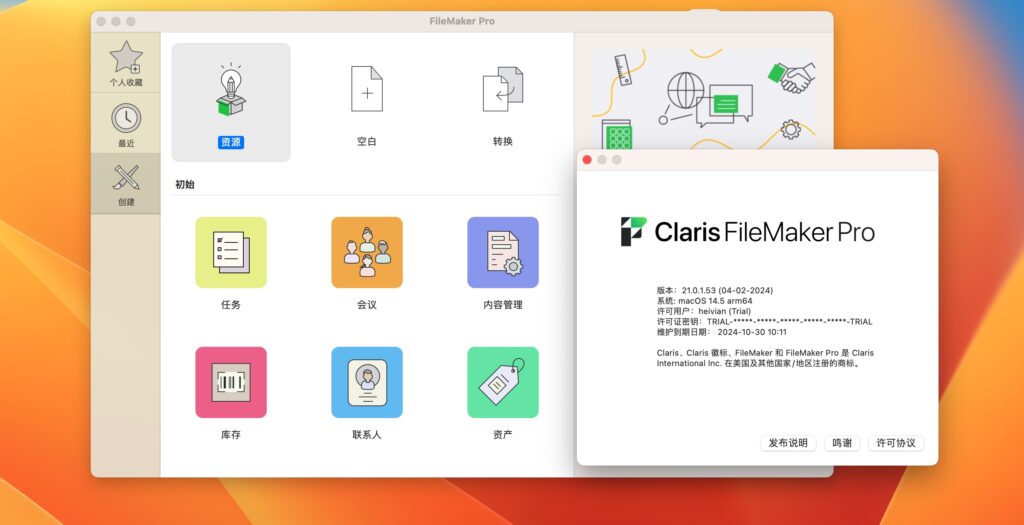Viewport: 1024px width, 525px height.
Task: Open the 资产 assets tag template
Action: 503,382
